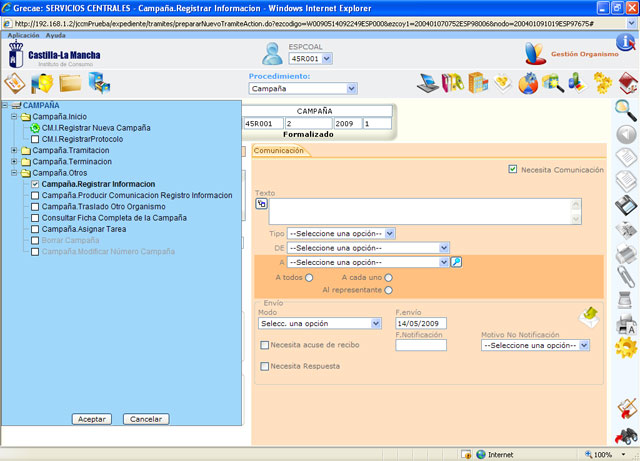The width and height of the screenshot is (640, 461).
Task: Expand the Campaña.Tramitacion folder
Action: (14, 151)
